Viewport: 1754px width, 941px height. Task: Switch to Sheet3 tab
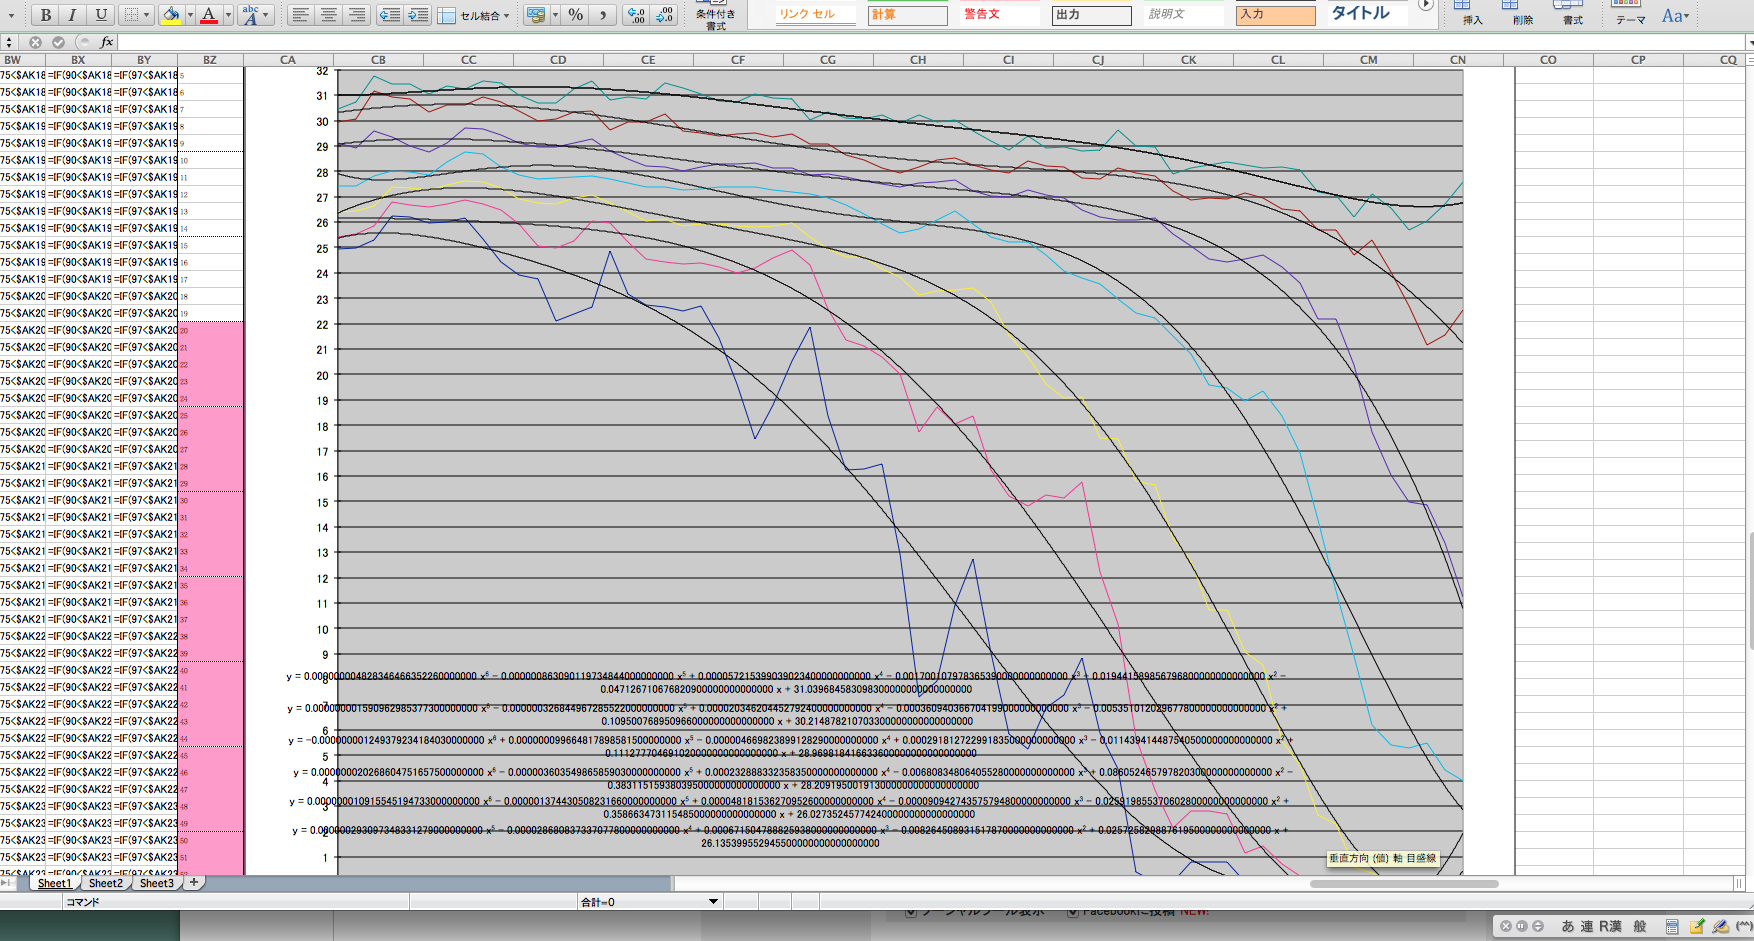[156, 883]
